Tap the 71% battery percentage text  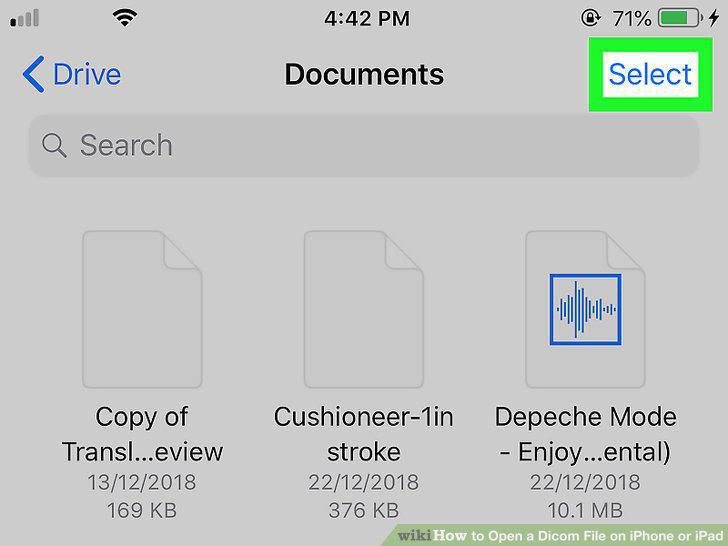click(631, 19)
